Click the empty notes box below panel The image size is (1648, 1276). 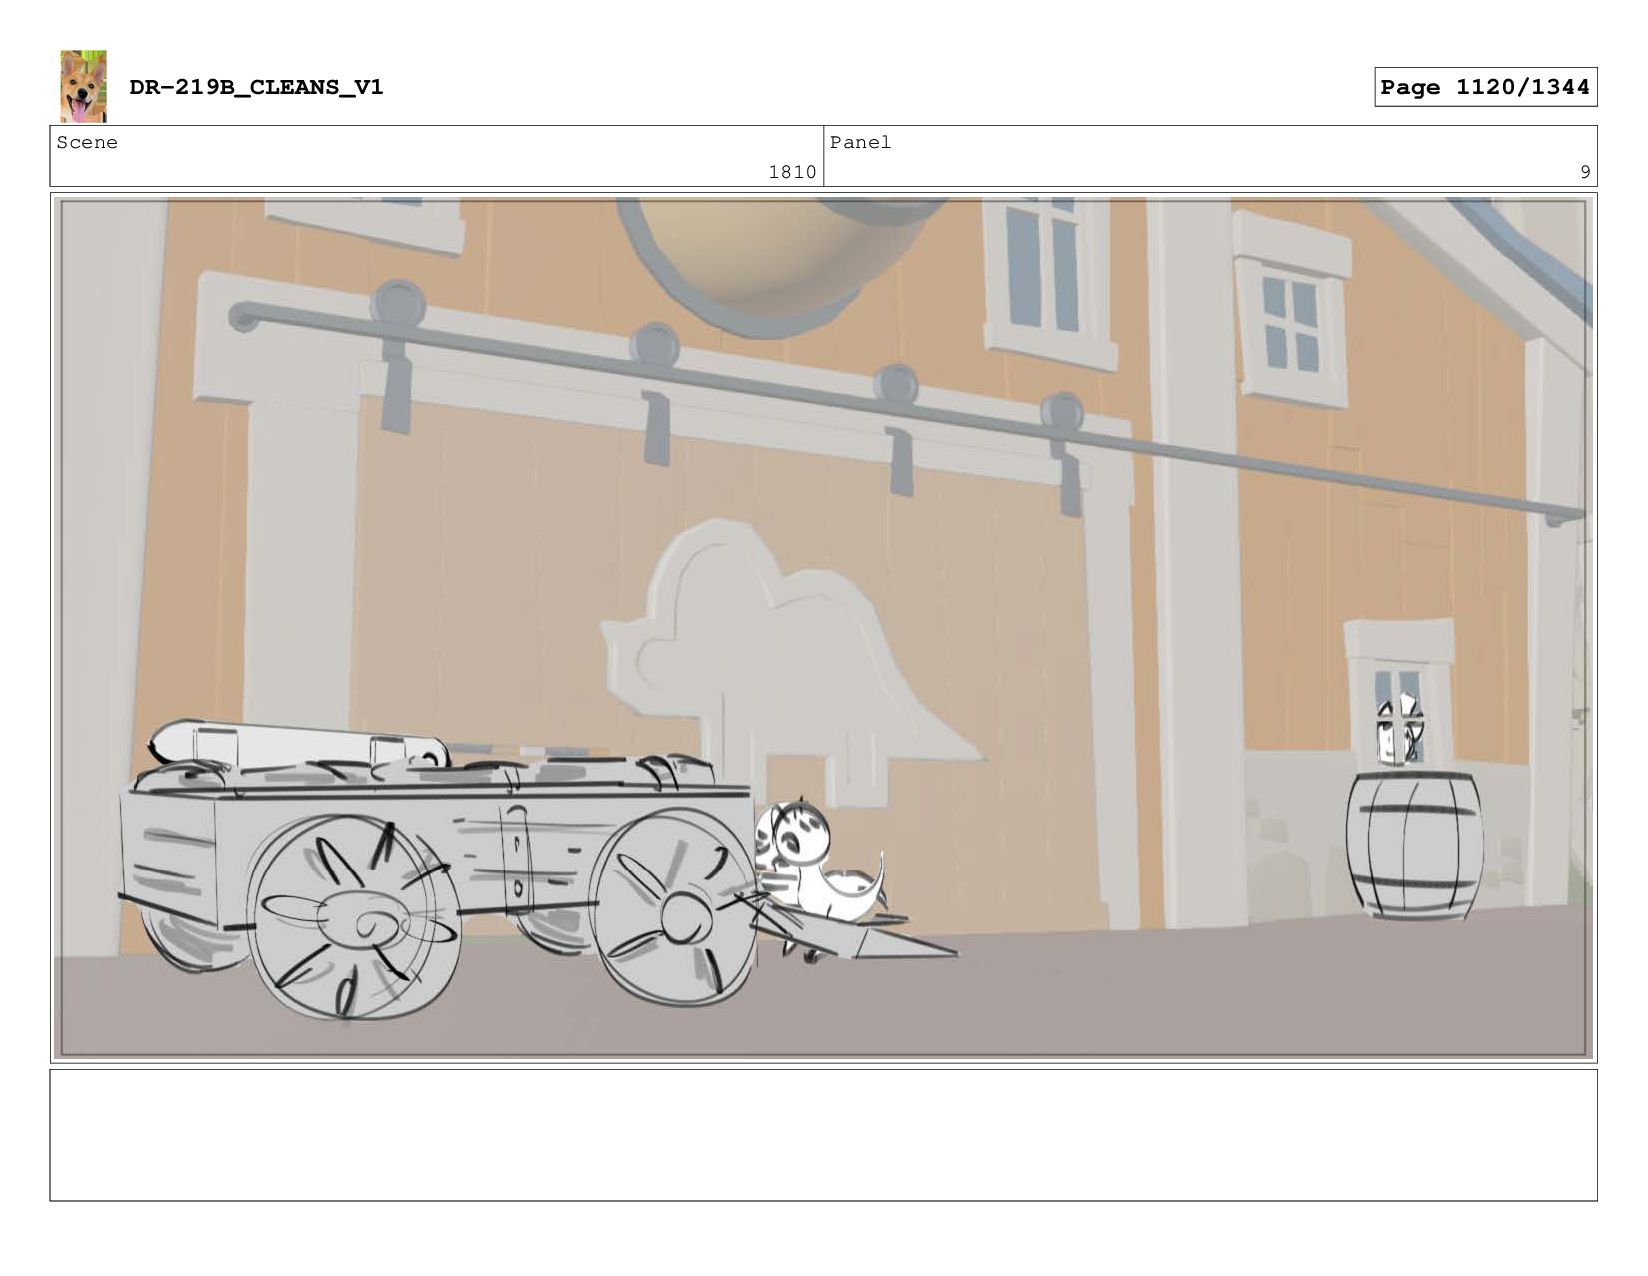[x=823, y=1135]
